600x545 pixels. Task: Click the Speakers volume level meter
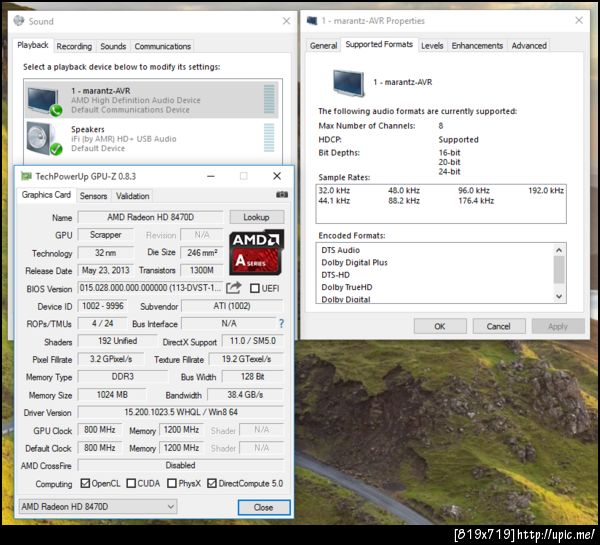269,138
